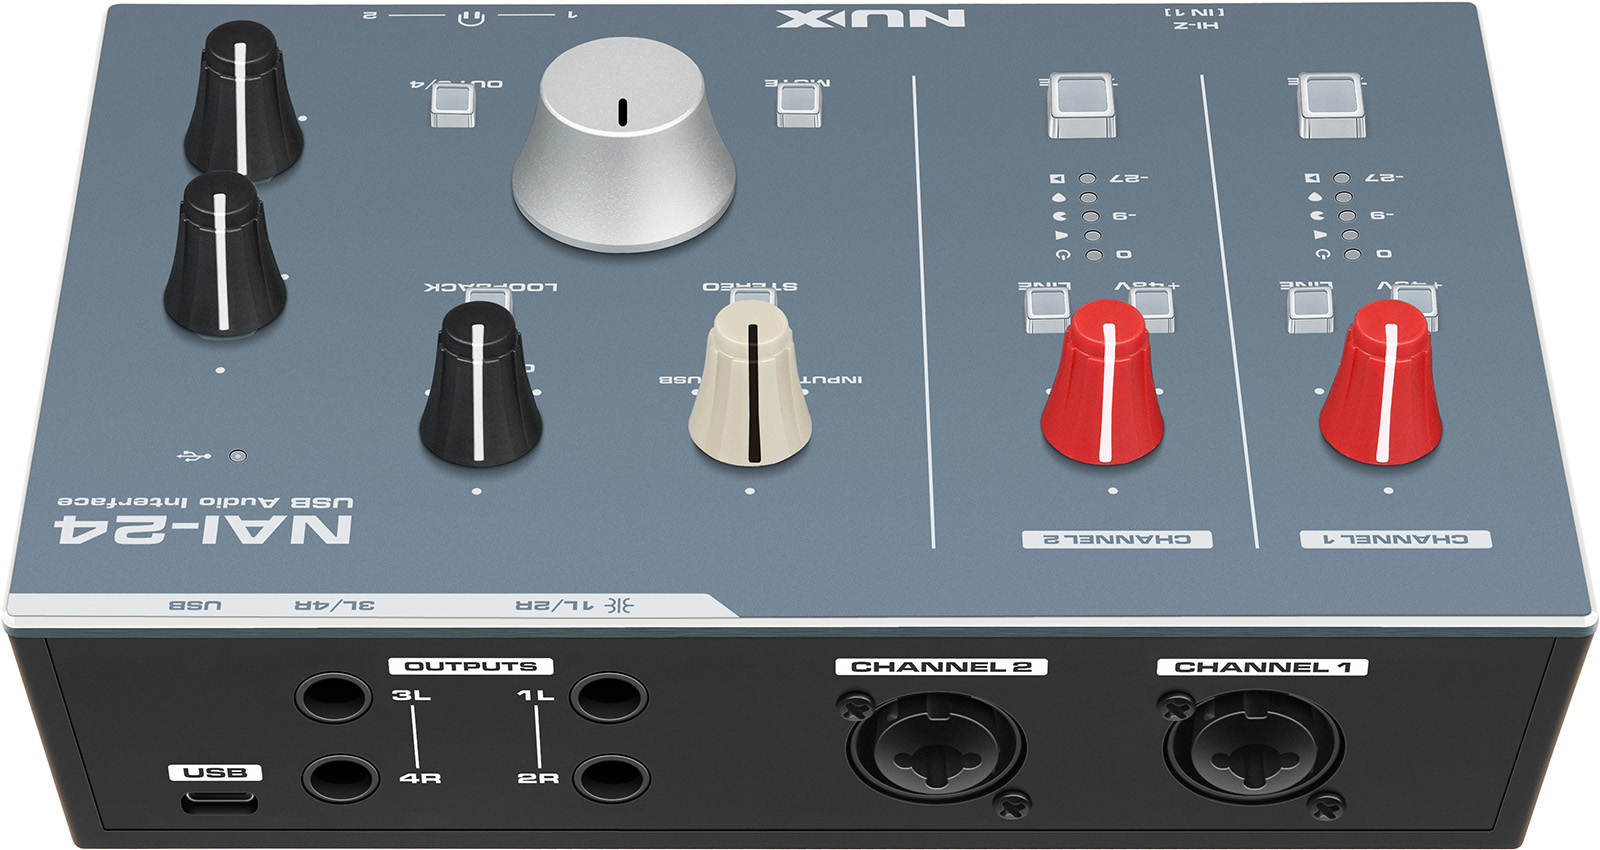The height and width of the screenshot is (850, 1600).
Task: Click the 3L output jack
Action: tap(332, 696)
